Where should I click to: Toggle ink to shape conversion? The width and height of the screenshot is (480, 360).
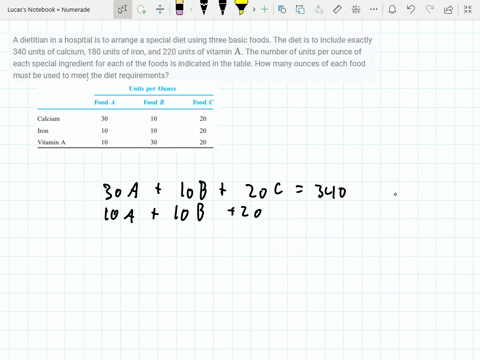click(282, 9)
